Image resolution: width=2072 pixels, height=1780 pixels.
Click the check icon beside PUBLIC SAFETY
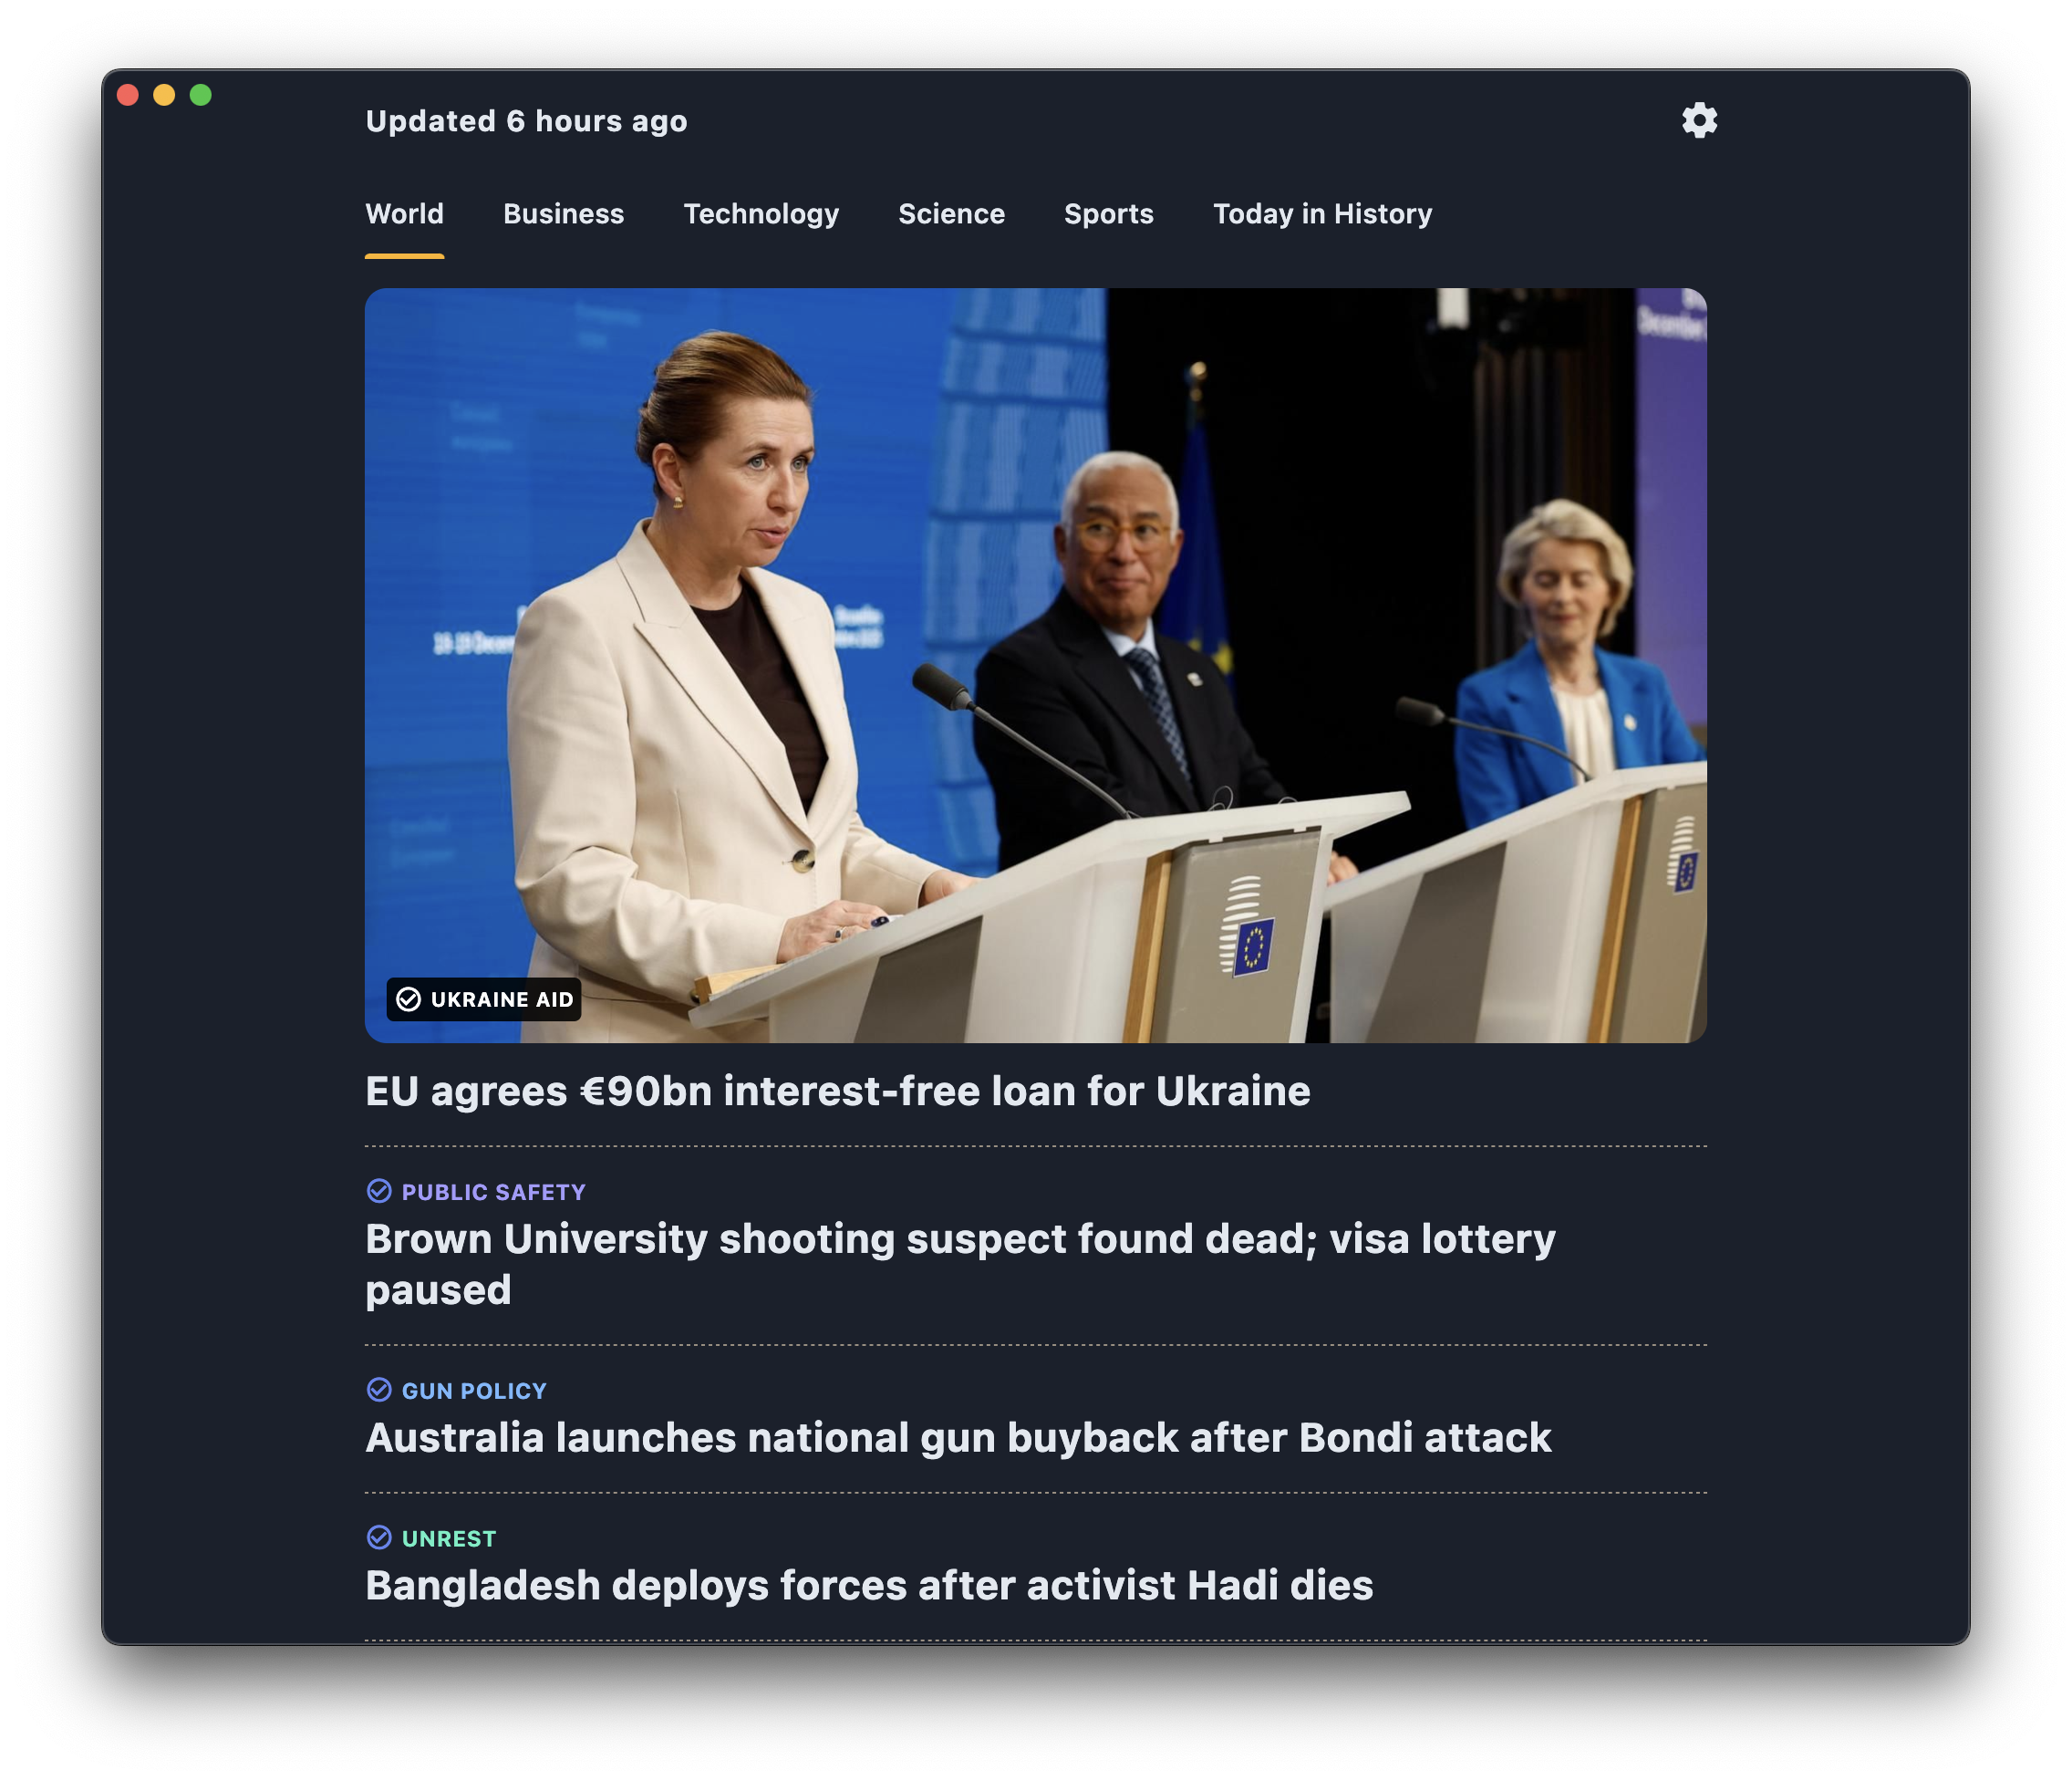click(x=380, y=1191)
